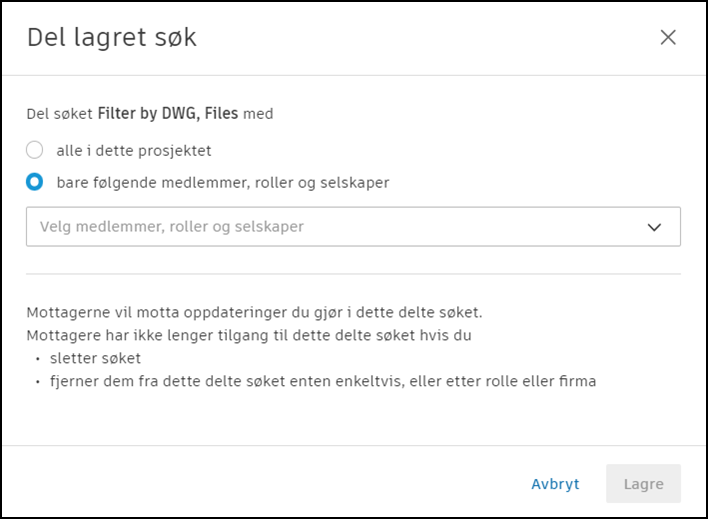708x519 pixels.
Task: Select the 'bare følgende medlemmer' radio button
Action: 35,182
